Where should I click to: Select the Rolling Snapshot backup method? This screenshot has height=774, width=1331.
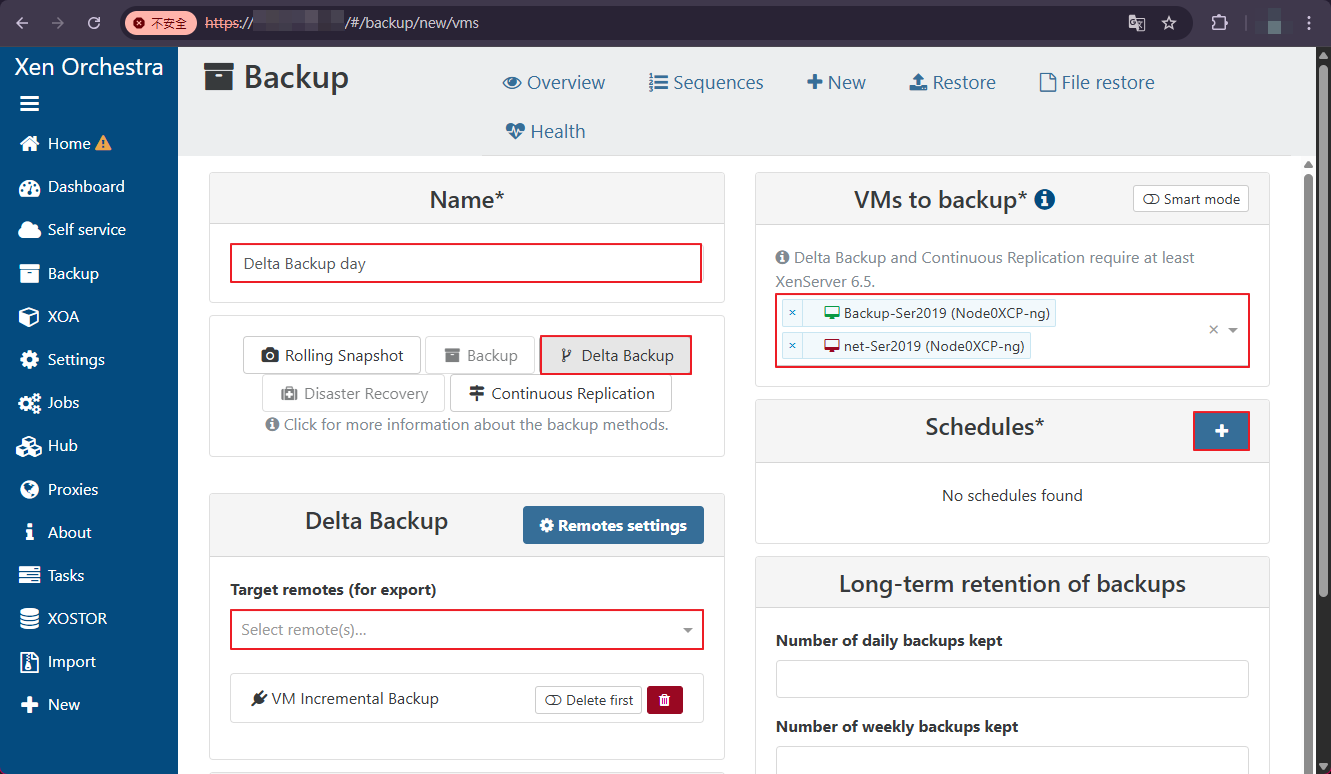[332, 355]
